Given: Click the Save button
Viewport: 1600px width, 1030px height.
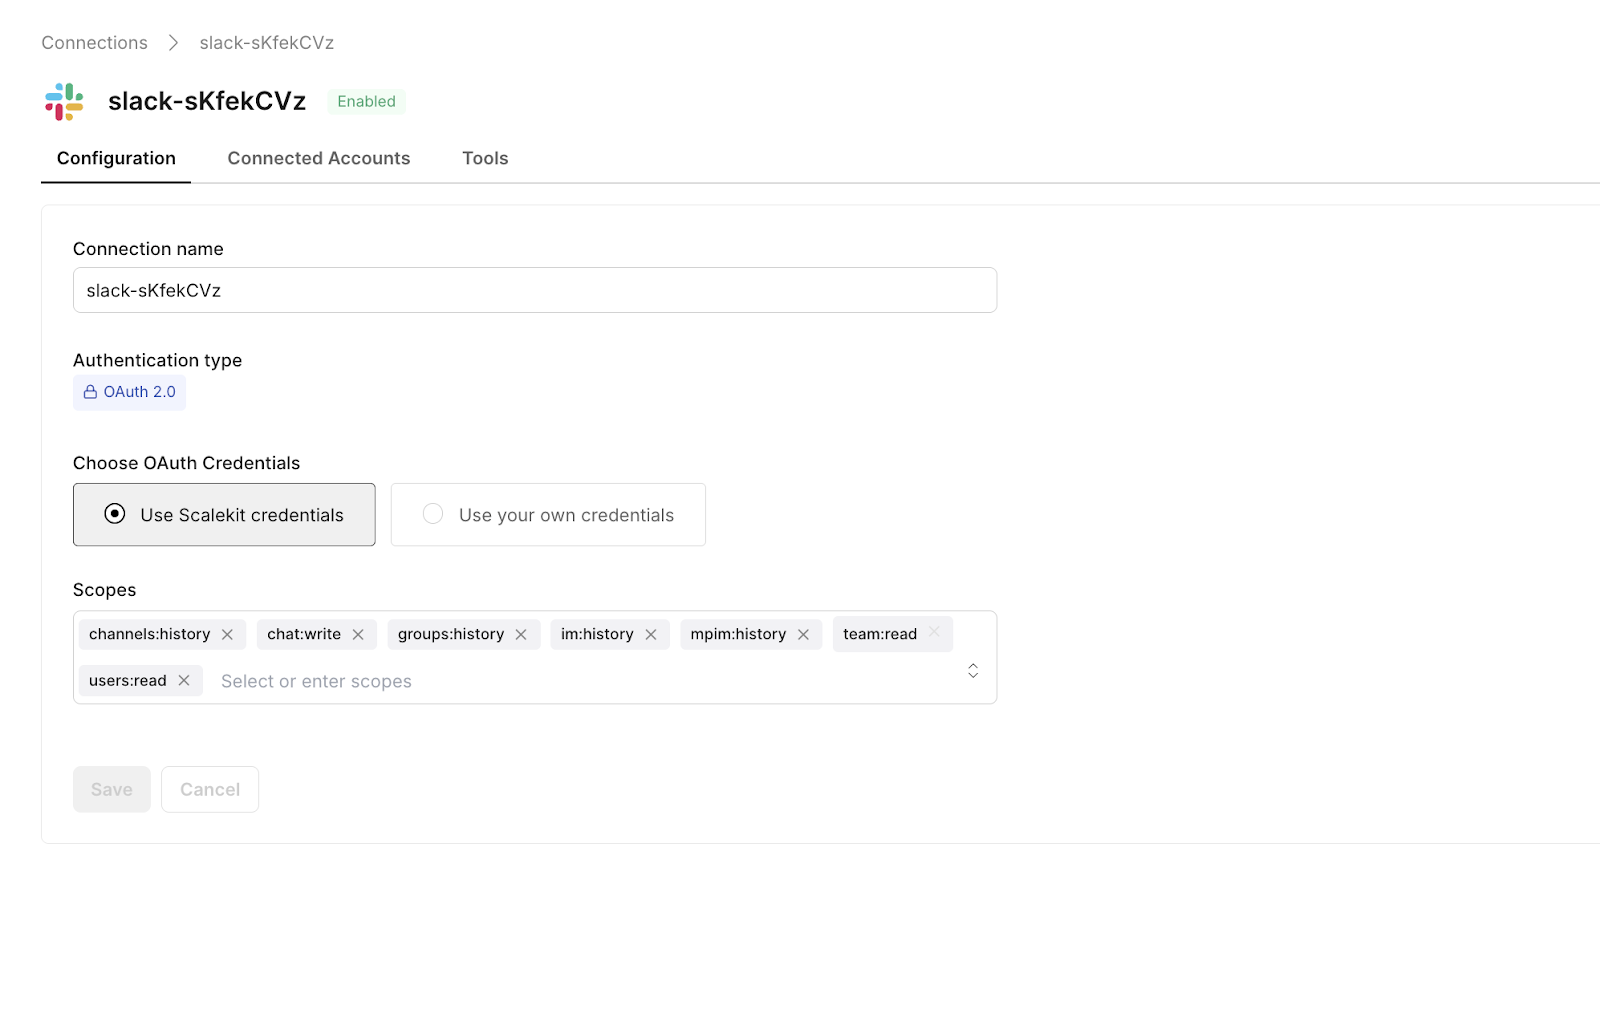Looking at the screenshot, I should click(x=112, y=789).
